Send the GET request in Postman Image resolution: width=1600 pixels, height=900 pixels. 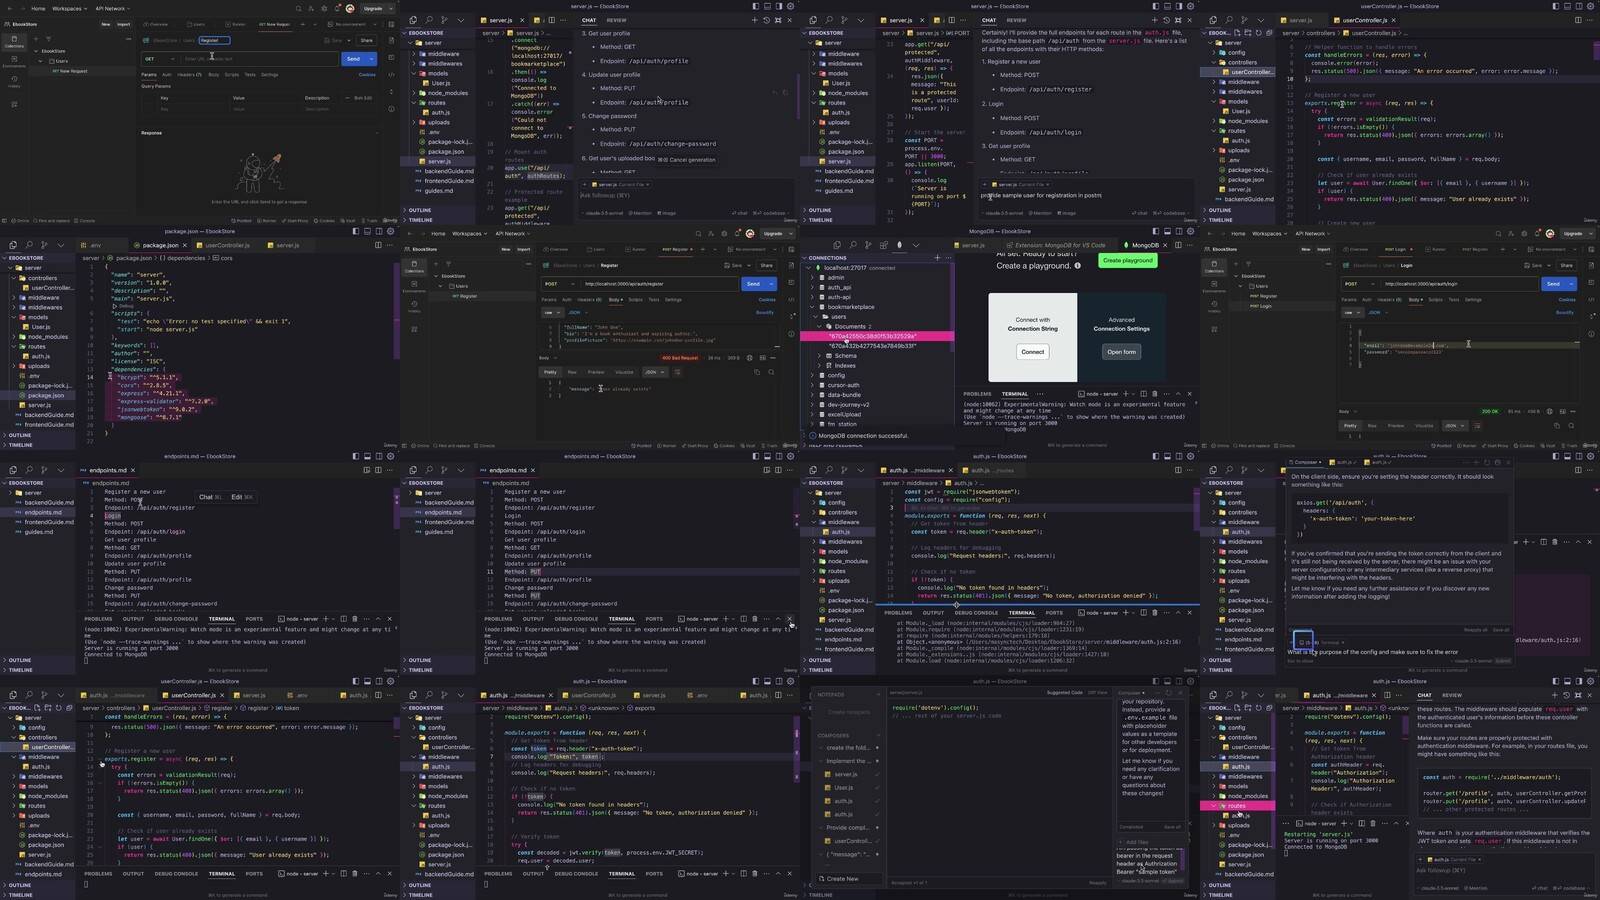353,59
